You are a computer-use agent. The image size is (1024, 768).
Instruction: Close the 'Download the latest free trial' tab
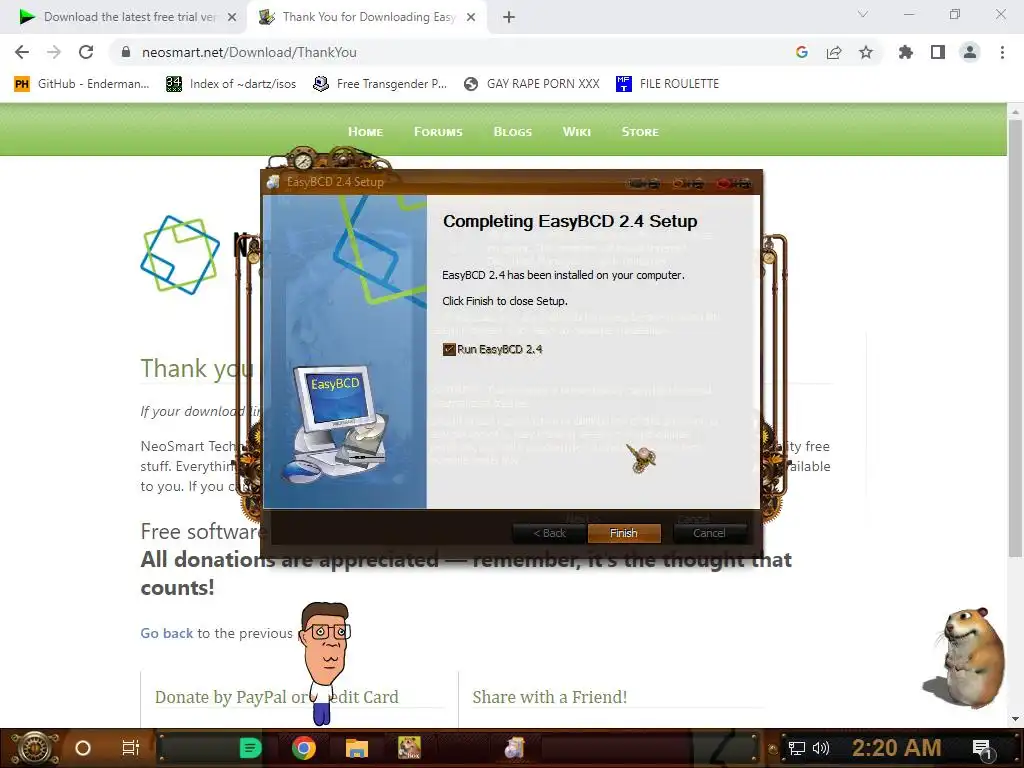point(232,17)
